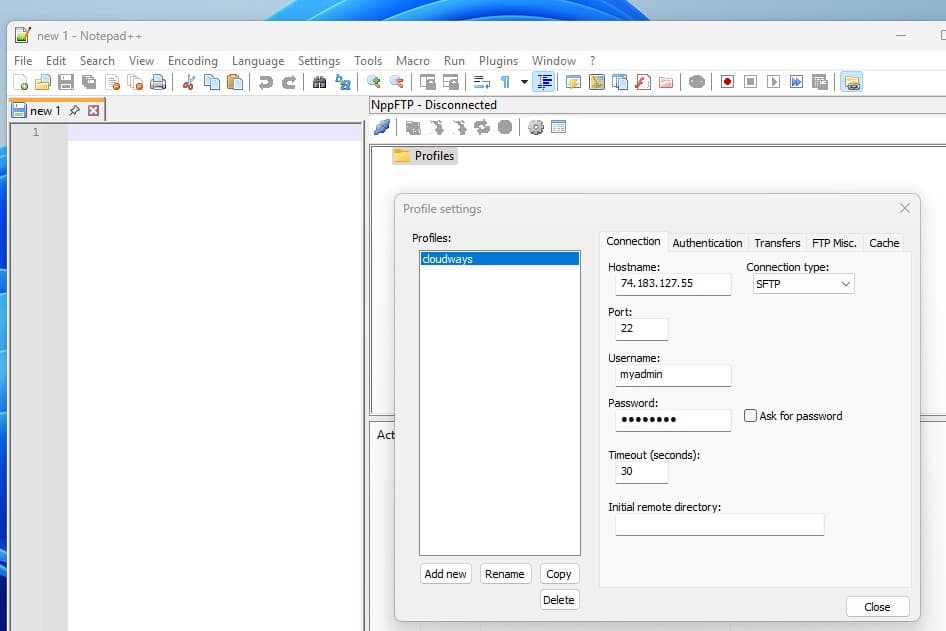Click the Username field showing myadmin

(x=673, y=375)
